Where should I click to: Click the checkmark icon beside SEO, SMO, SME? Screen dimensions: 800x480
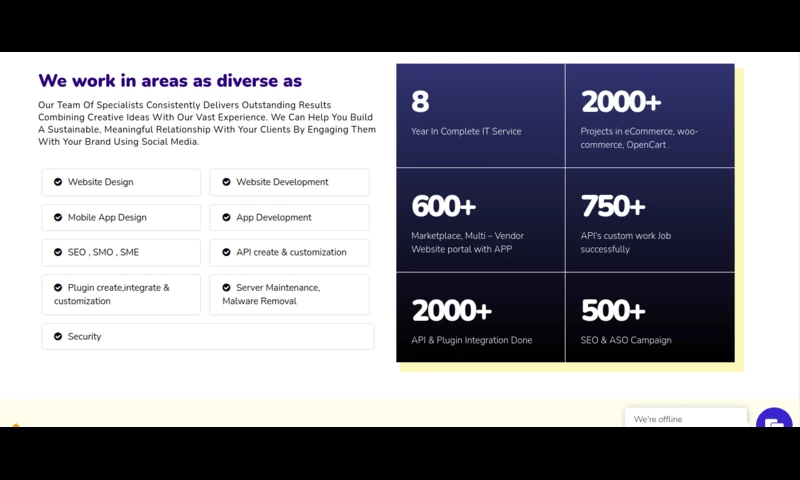(x=58, y=252)
